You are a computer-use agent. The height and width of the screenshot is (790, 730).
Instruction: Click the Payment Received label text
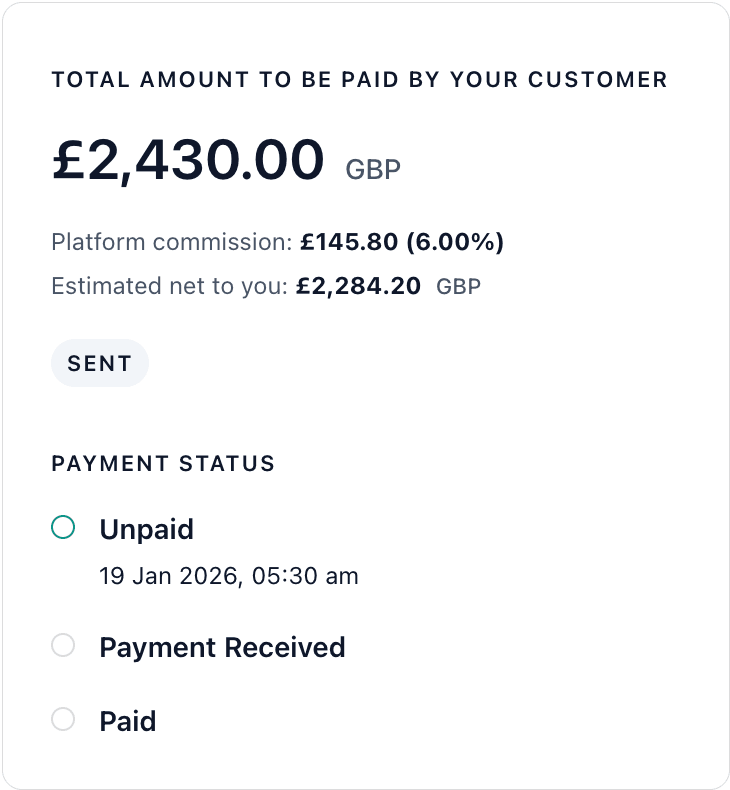222,647
